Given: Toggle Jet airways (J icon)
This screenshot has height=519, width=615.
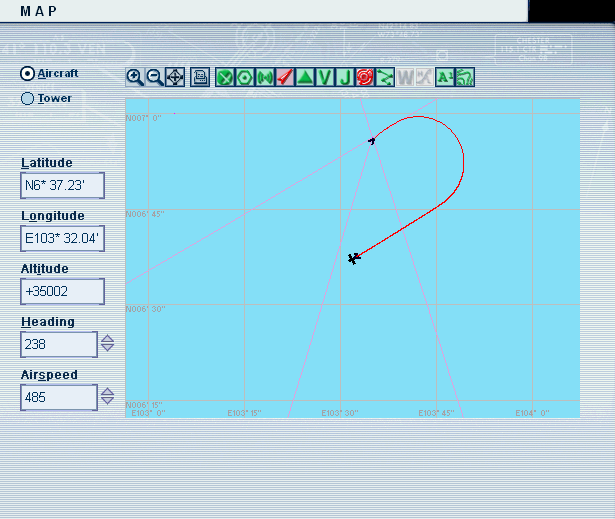Looking at the screenshot, I should point(345,77).
